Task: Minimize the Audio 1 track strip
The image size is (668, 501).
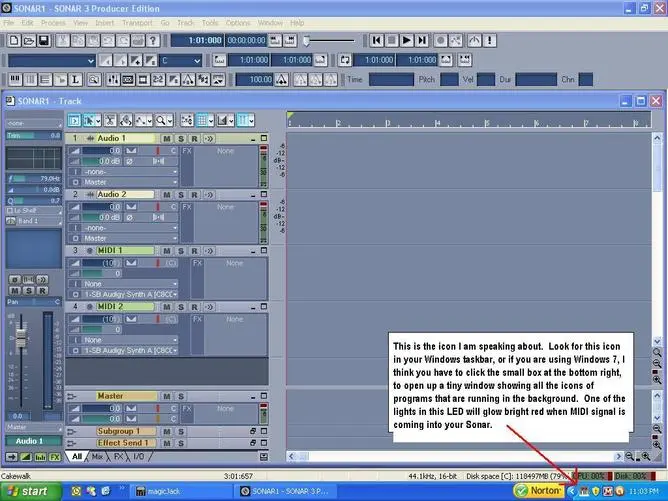Action: coord(253,139)
